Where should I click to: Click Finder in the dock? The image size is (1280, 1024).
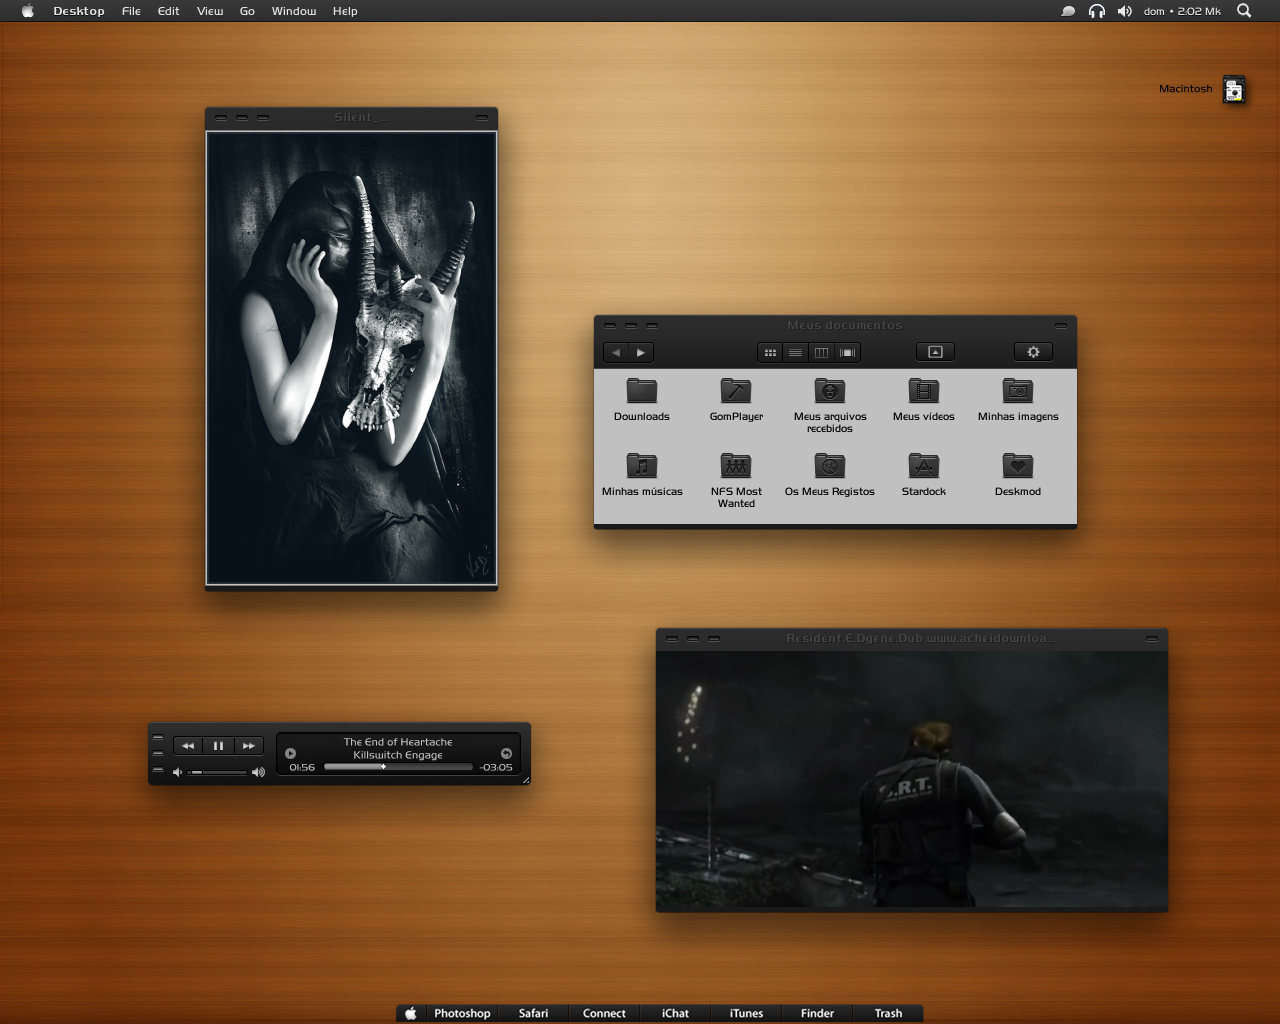click(x=817, y=1013)
